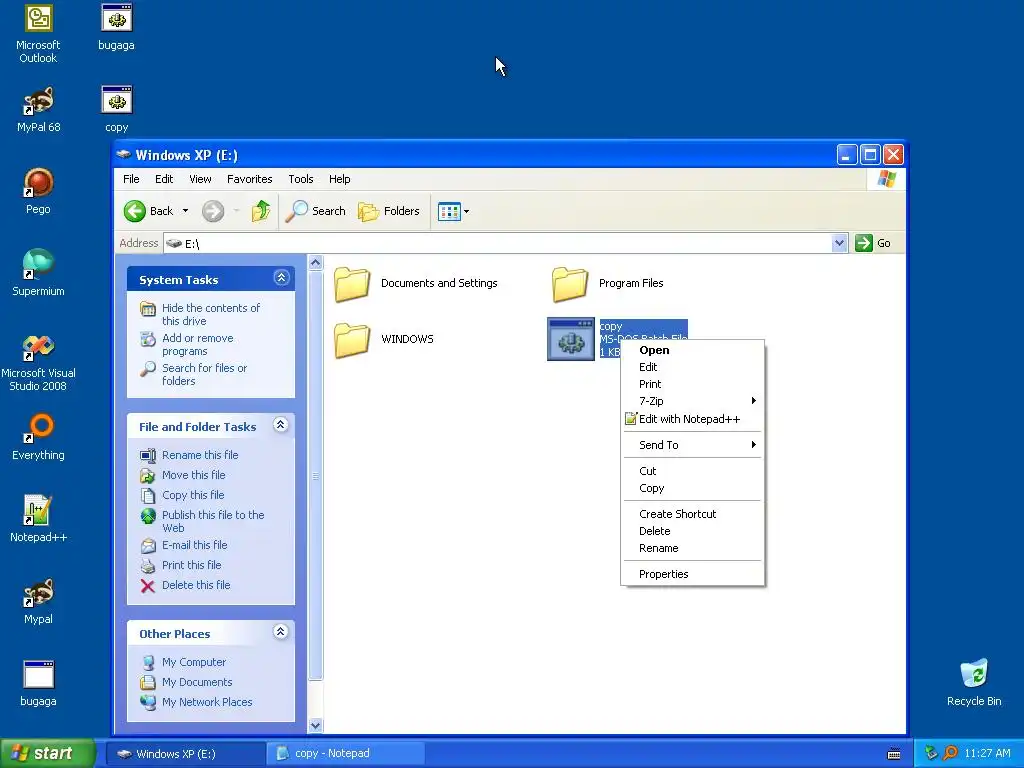Open the Back history dropdown arrow
The image size is (1024, 768).
point(185,211)
